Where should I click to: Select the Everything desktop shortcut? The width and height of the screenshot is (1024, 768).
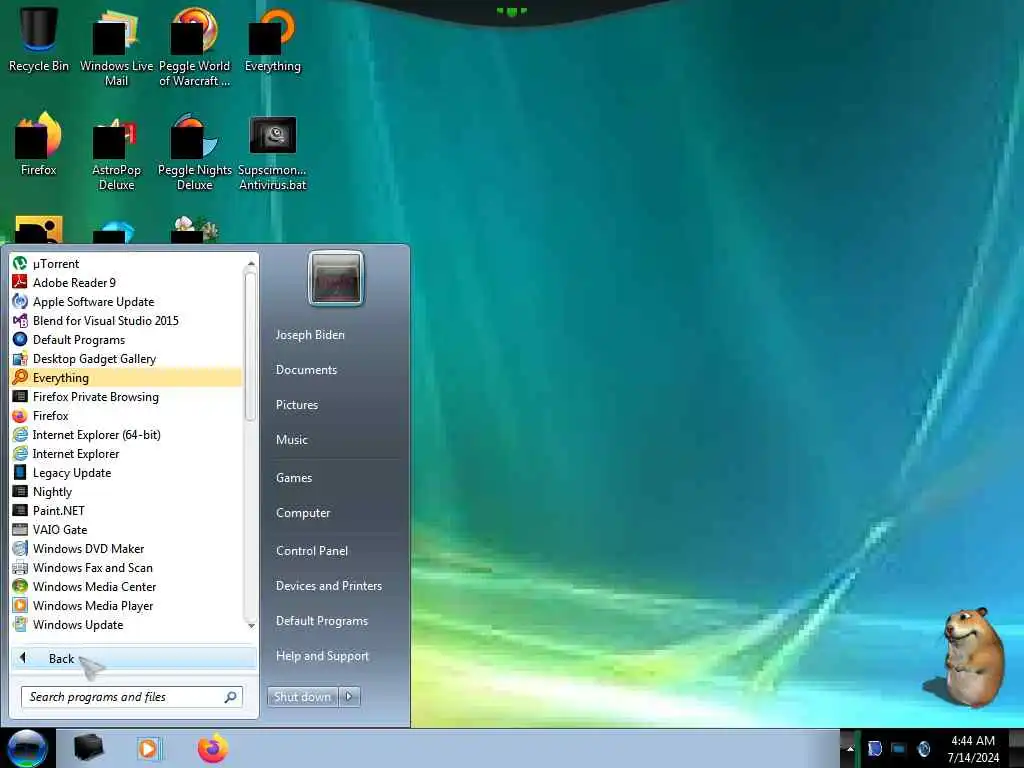(x=272, y=39)
